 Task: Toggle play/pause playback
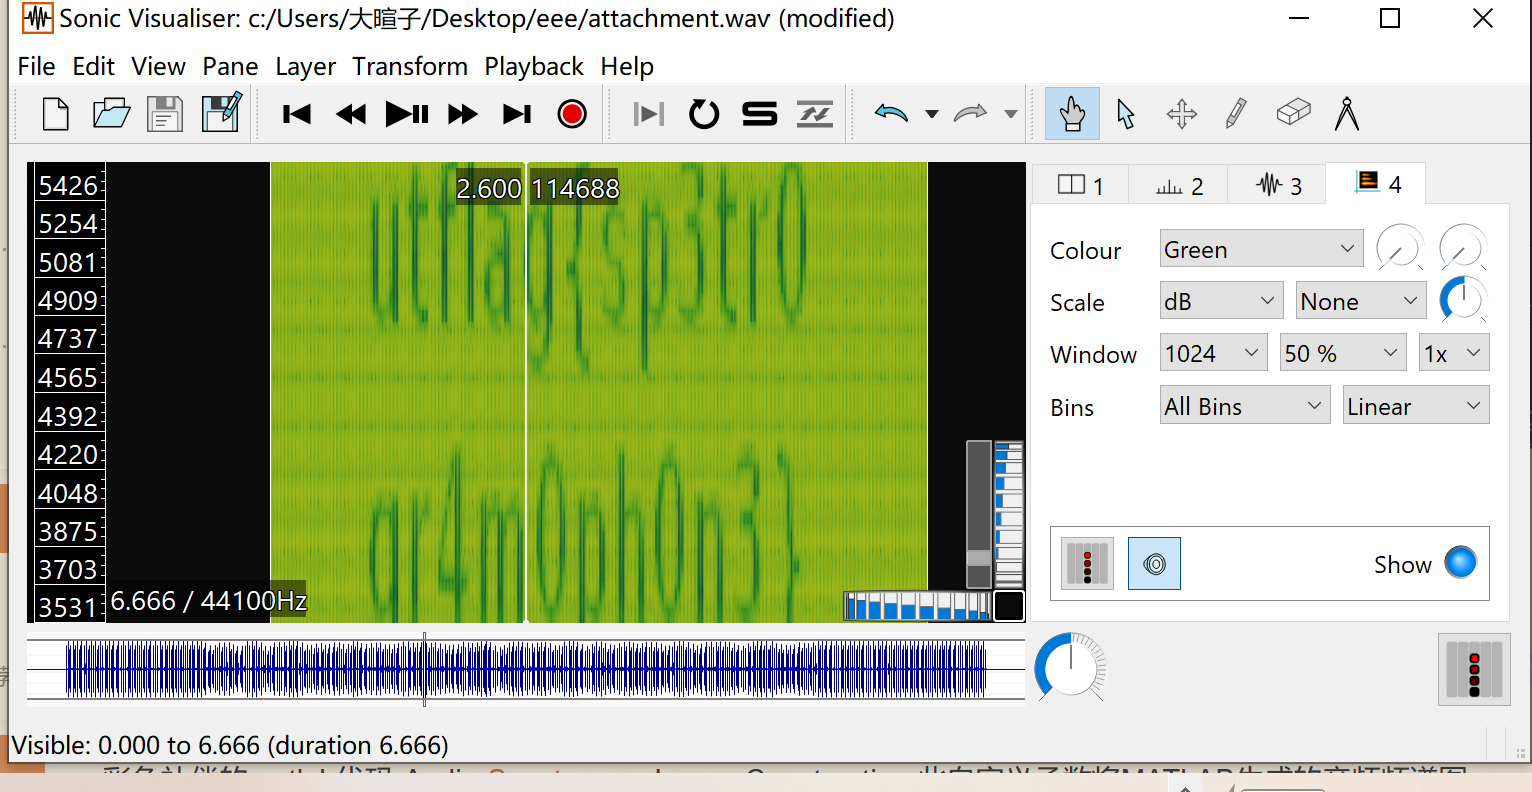pos(407,114)
